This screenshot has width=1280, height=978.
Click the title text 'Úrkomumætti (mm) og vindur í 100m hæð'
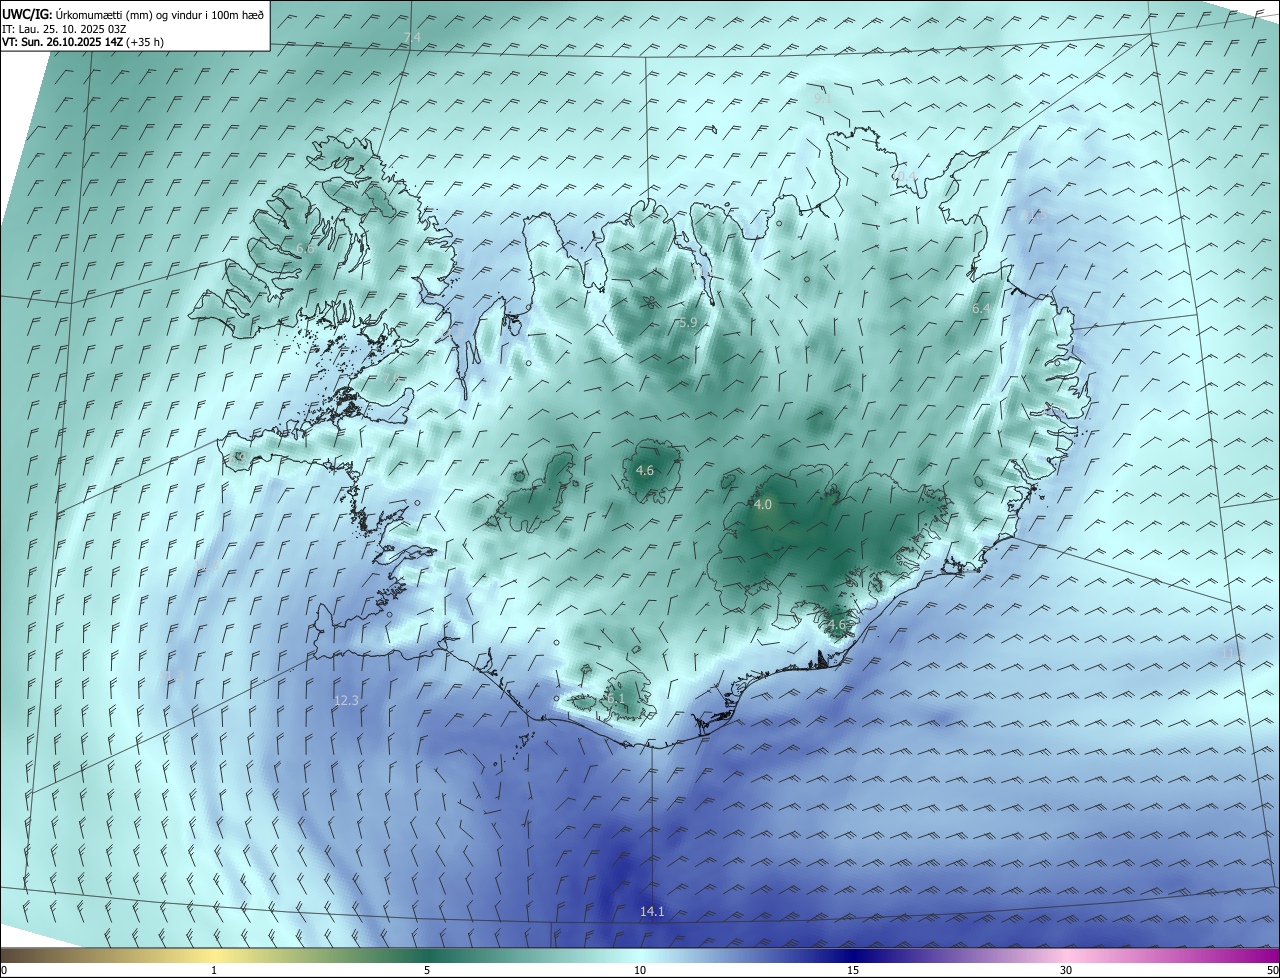coord(160,15)
